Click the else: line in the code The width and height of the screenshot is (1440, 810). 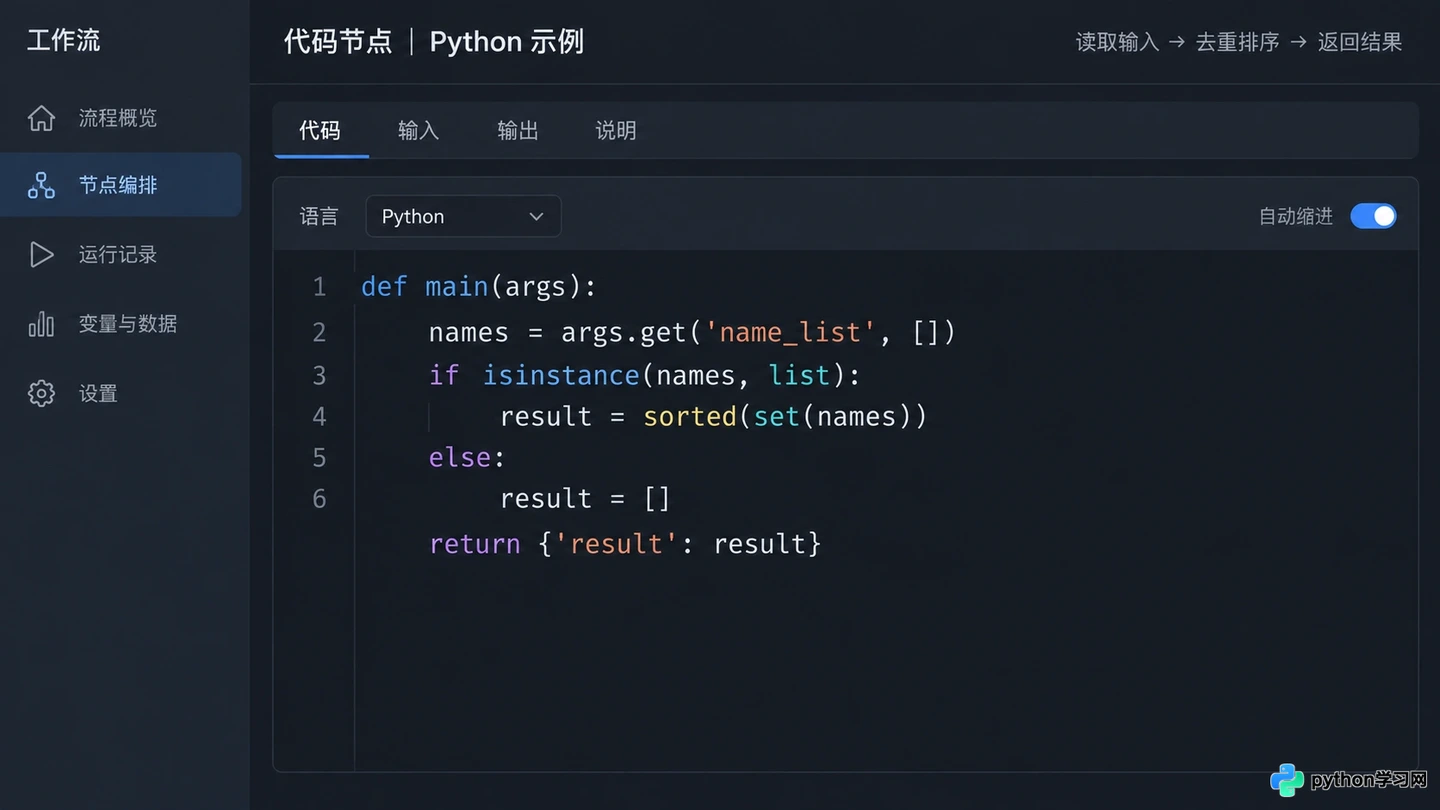tap(467, 457)
